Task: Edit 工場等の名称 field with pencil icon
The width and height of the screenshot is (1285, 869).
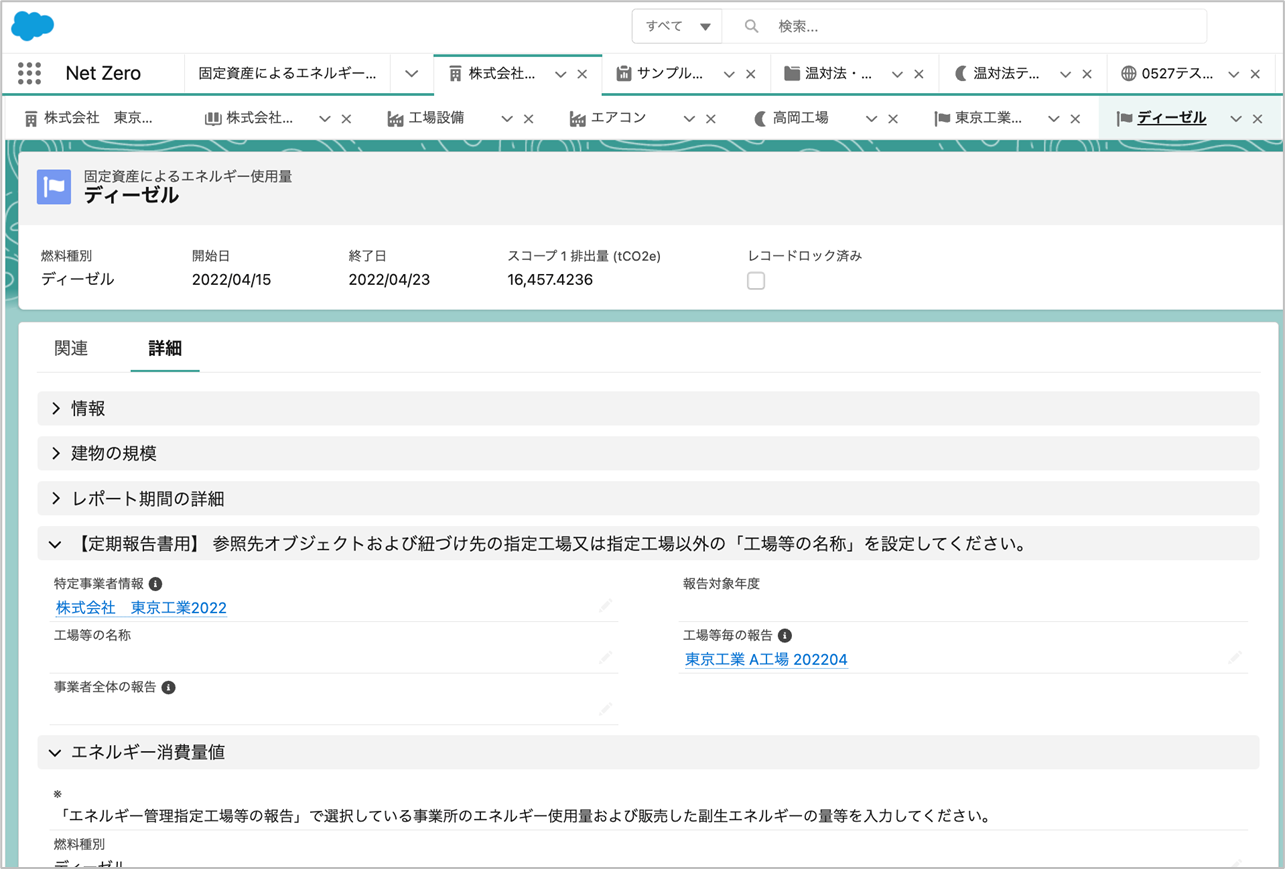Action: [x=605, y=658]
